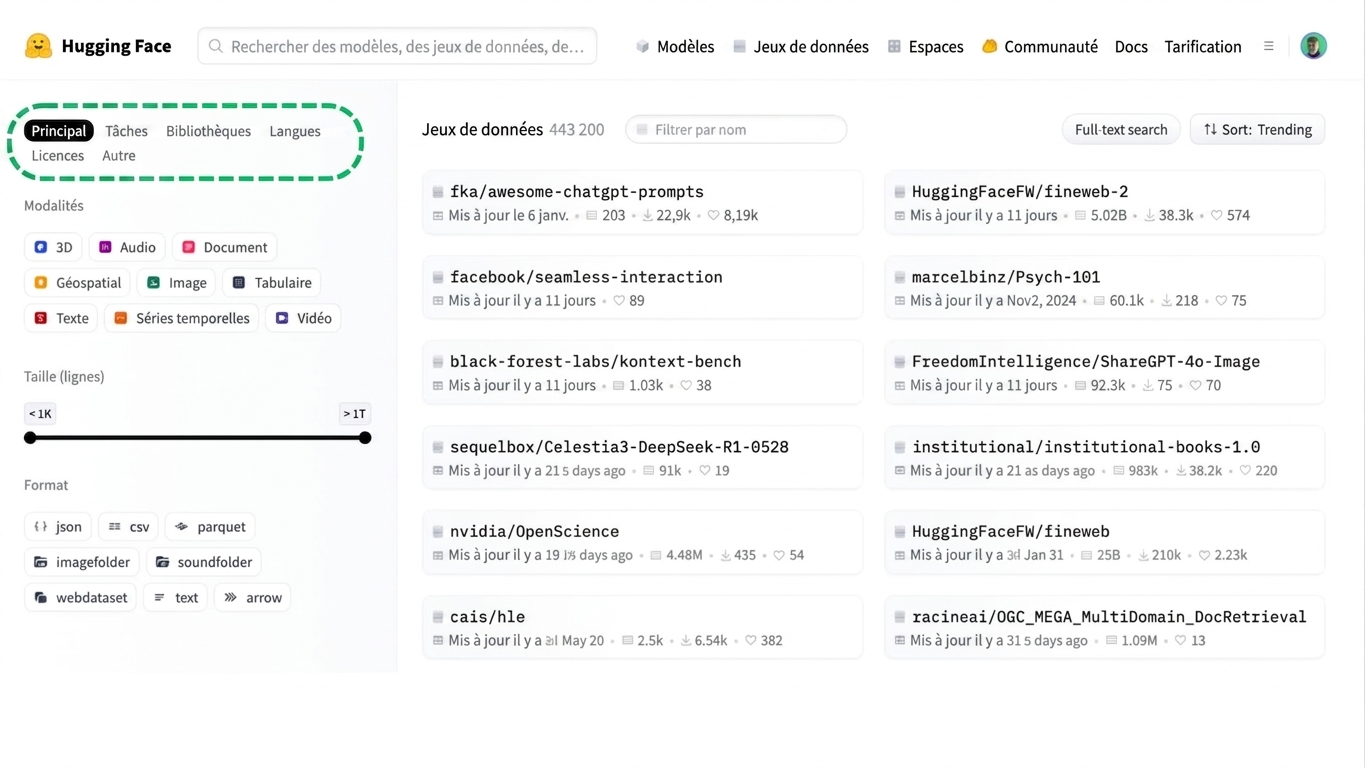Toggle the Géospatial modality filter

[77, 283]
